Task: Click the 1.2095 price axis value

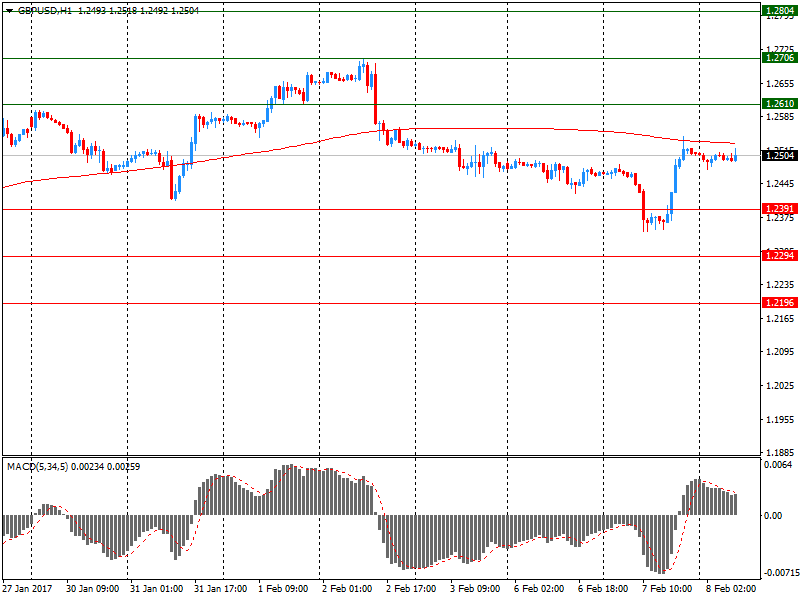Action: (x=781, y=352)
